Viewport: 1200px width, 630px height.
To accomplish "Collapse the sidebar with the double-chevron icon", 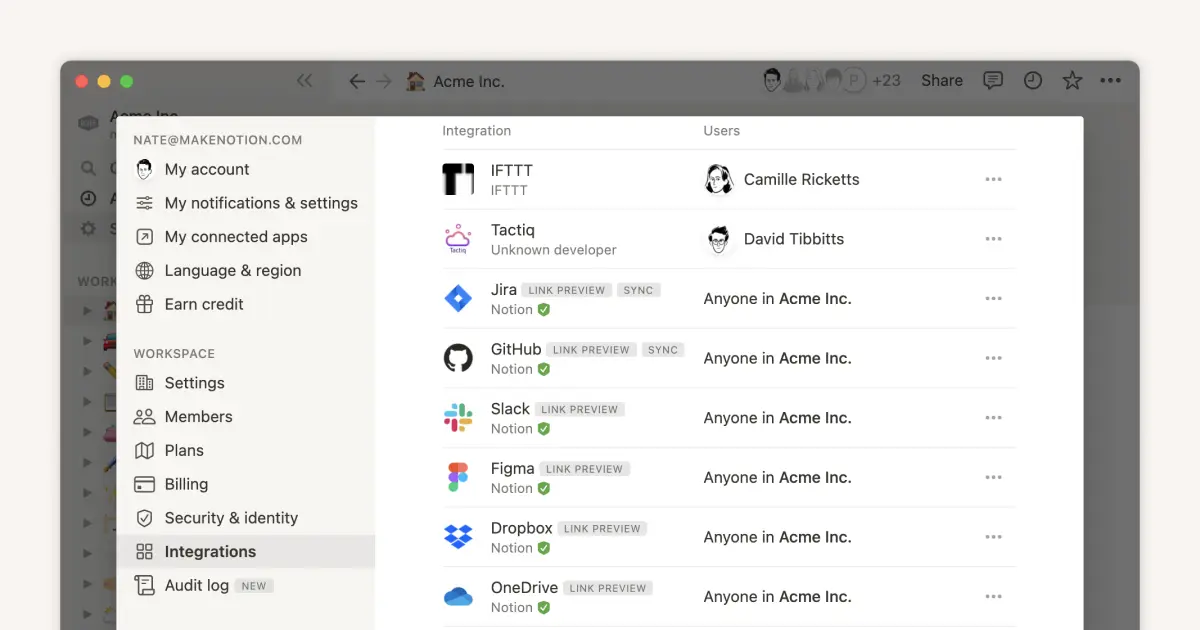I will coord(305,80).
